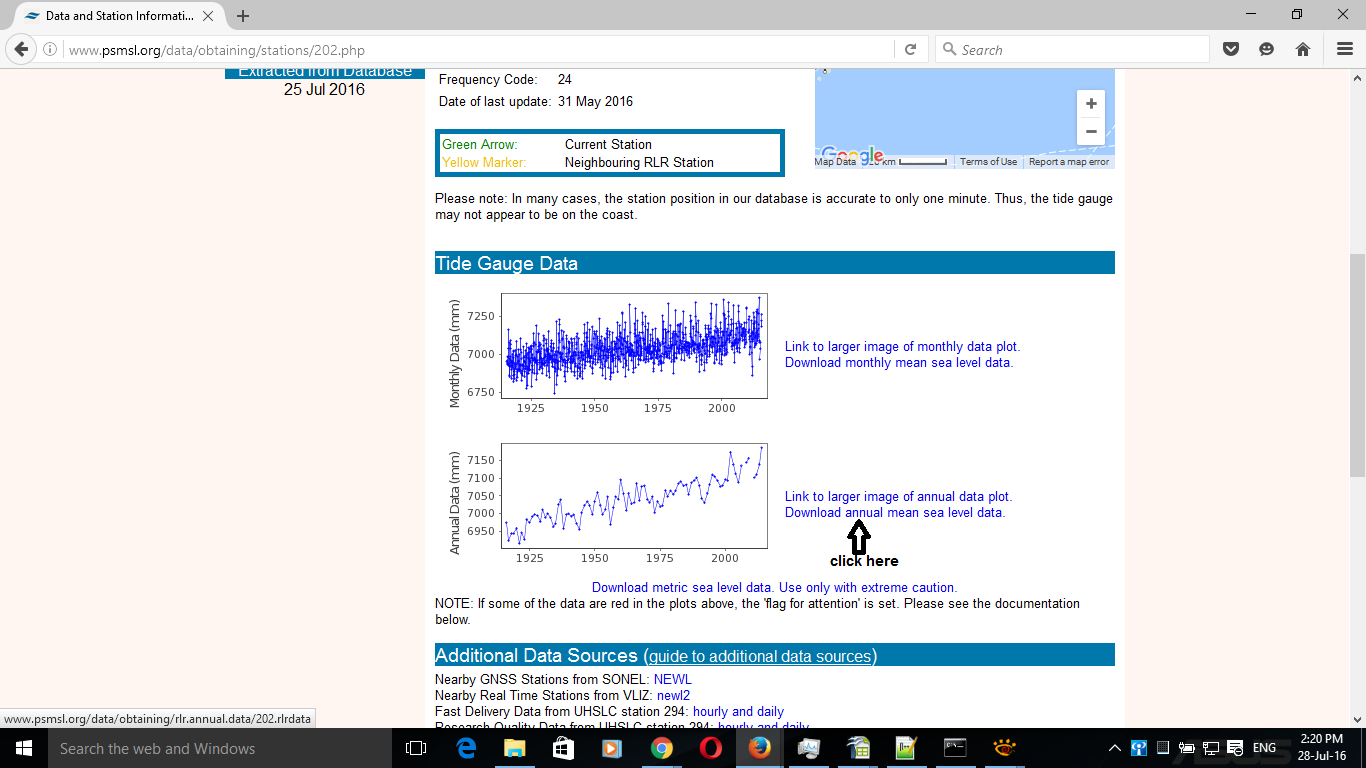This screenshot has width=1366, height=768.
Task: Open guide to additional data sources
Action: pyautogui.click(x=760, y=657)
